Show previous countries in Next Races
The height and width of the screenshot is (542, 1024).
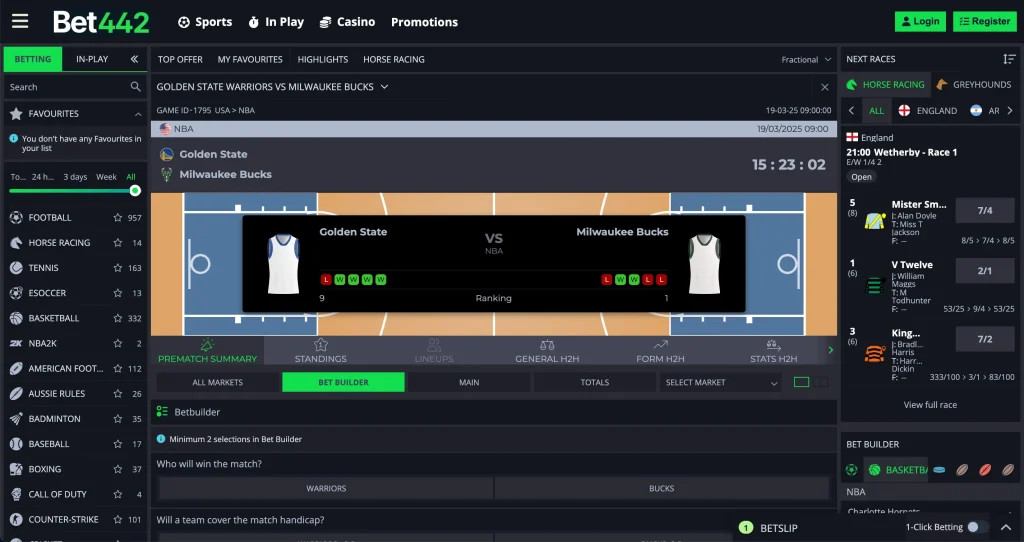851,110
